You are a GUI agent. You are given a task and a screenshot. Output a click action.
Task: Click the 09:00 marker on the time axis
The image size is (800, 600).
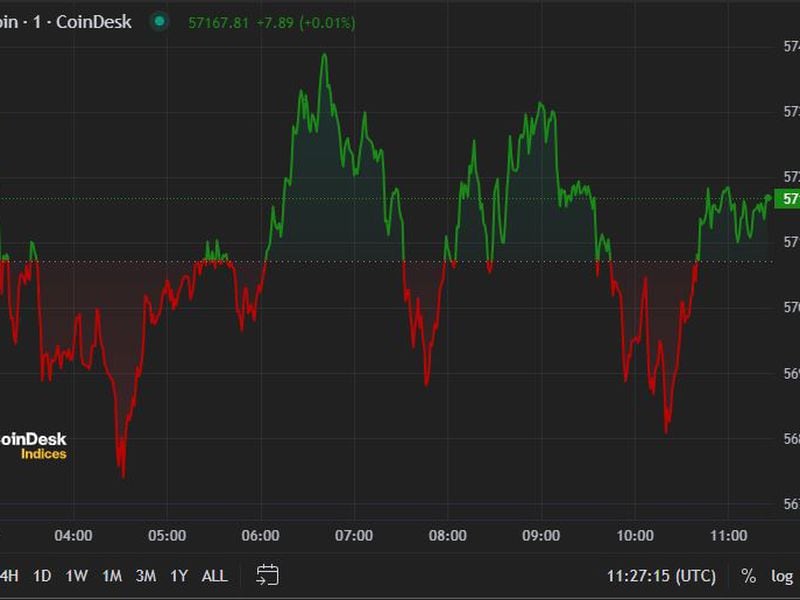(x=541, y=536)
